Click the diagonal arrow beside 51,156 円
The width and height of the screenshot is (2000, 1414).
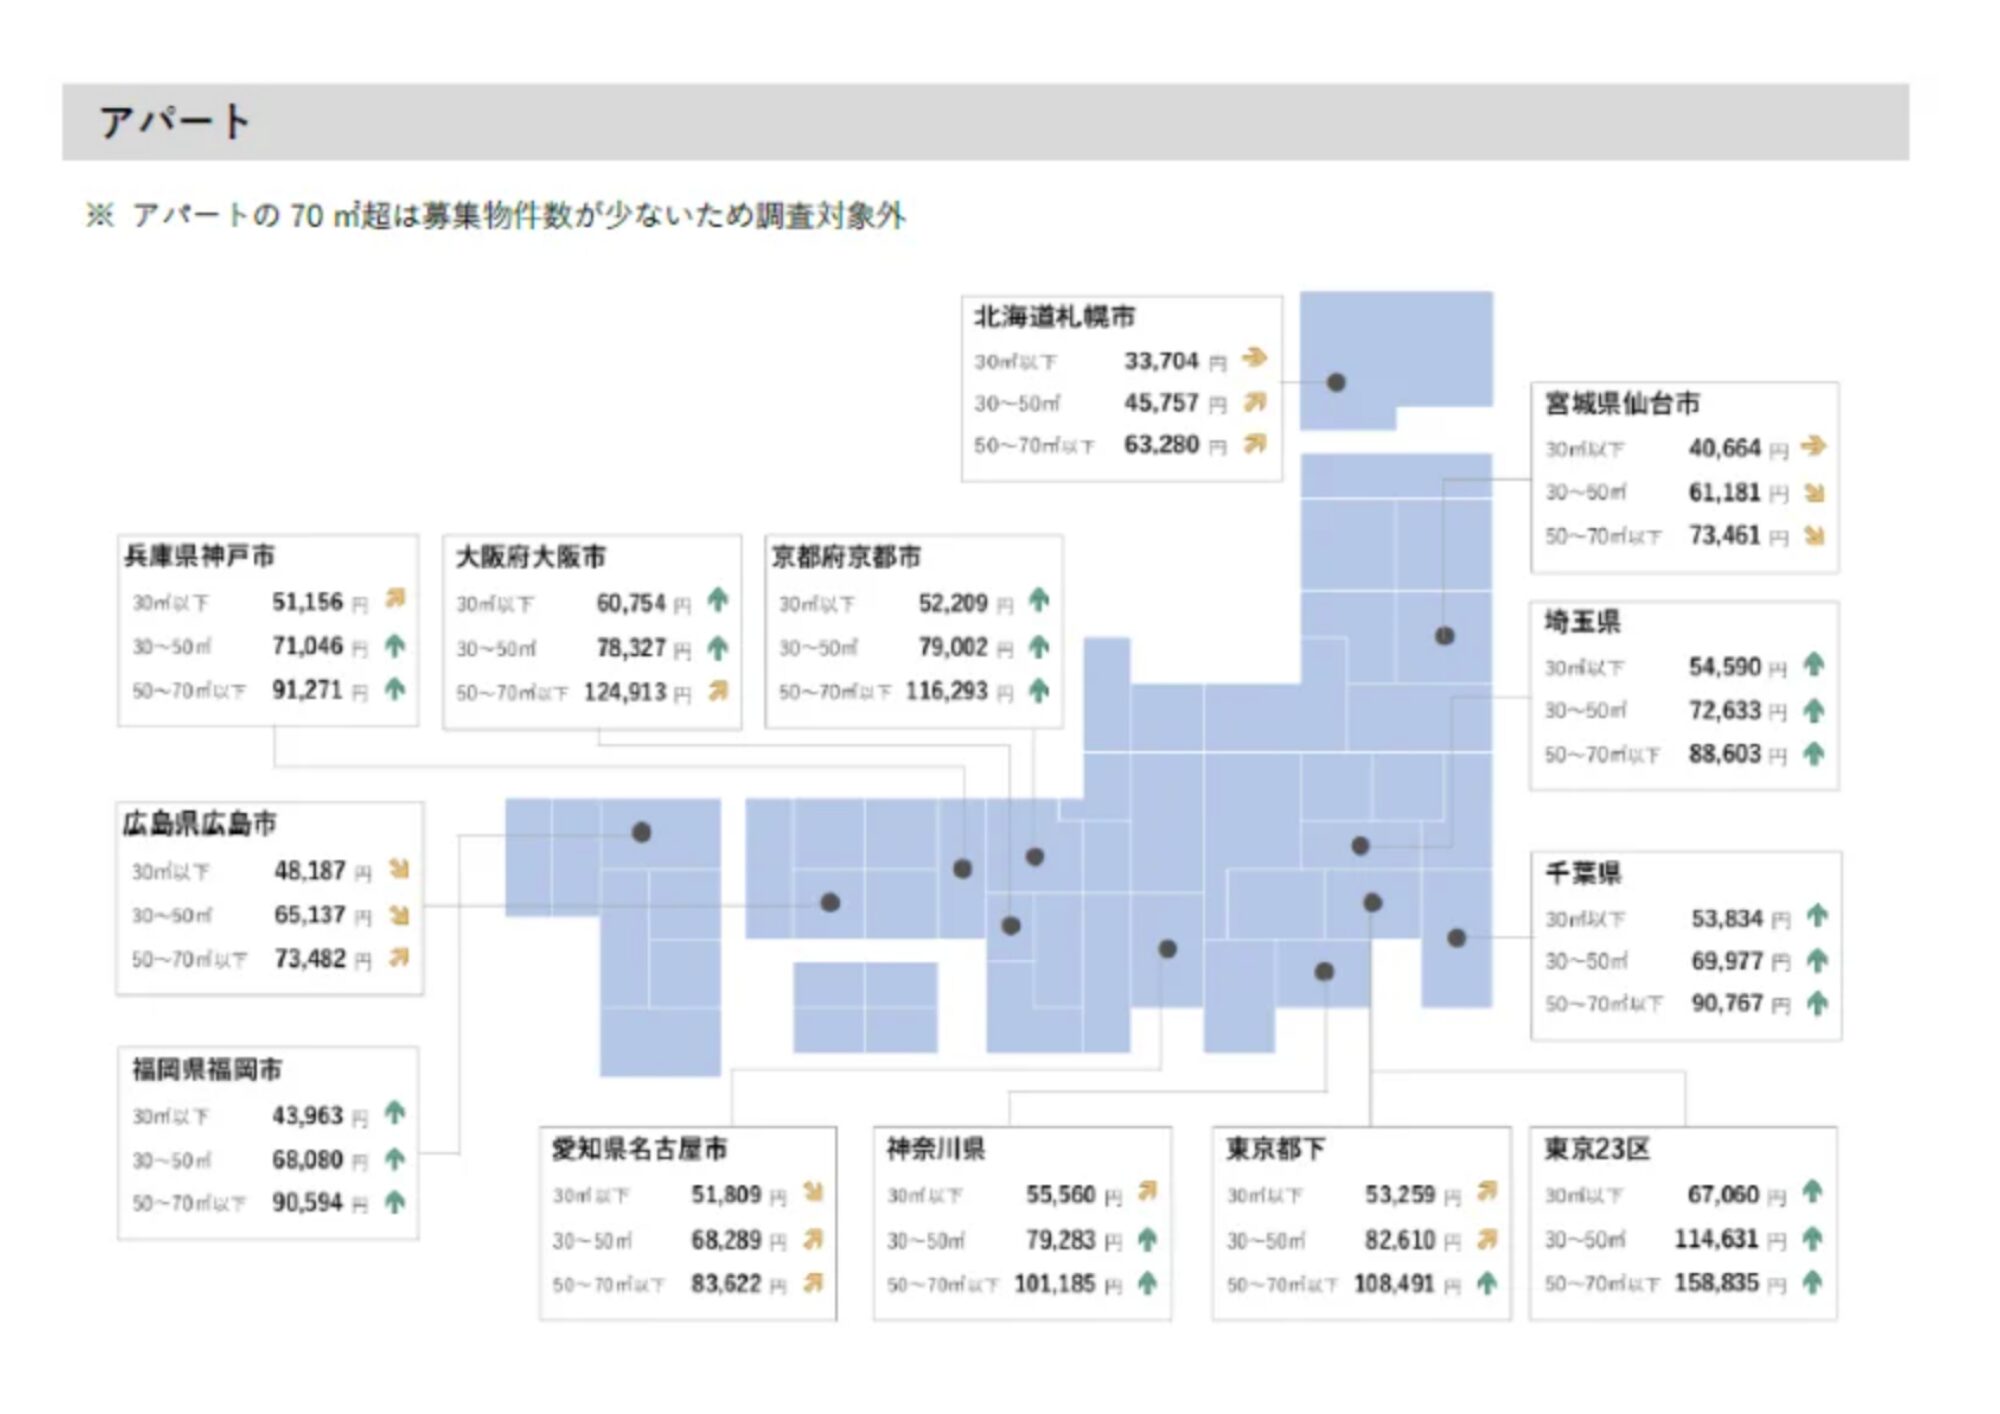(395, 598)
